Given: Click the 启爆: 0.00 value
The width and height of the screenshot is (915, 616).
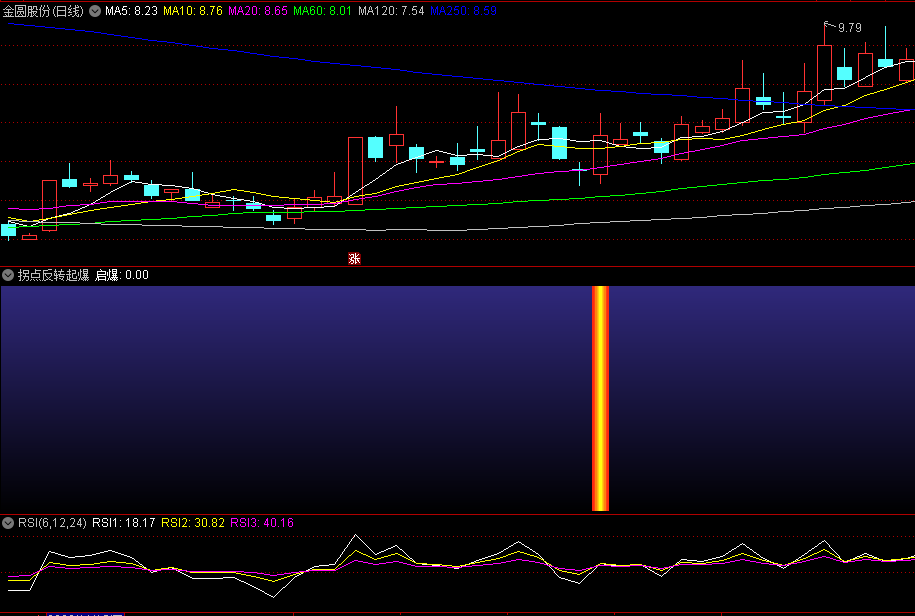Looking at the screenshot, I should 122,275.
